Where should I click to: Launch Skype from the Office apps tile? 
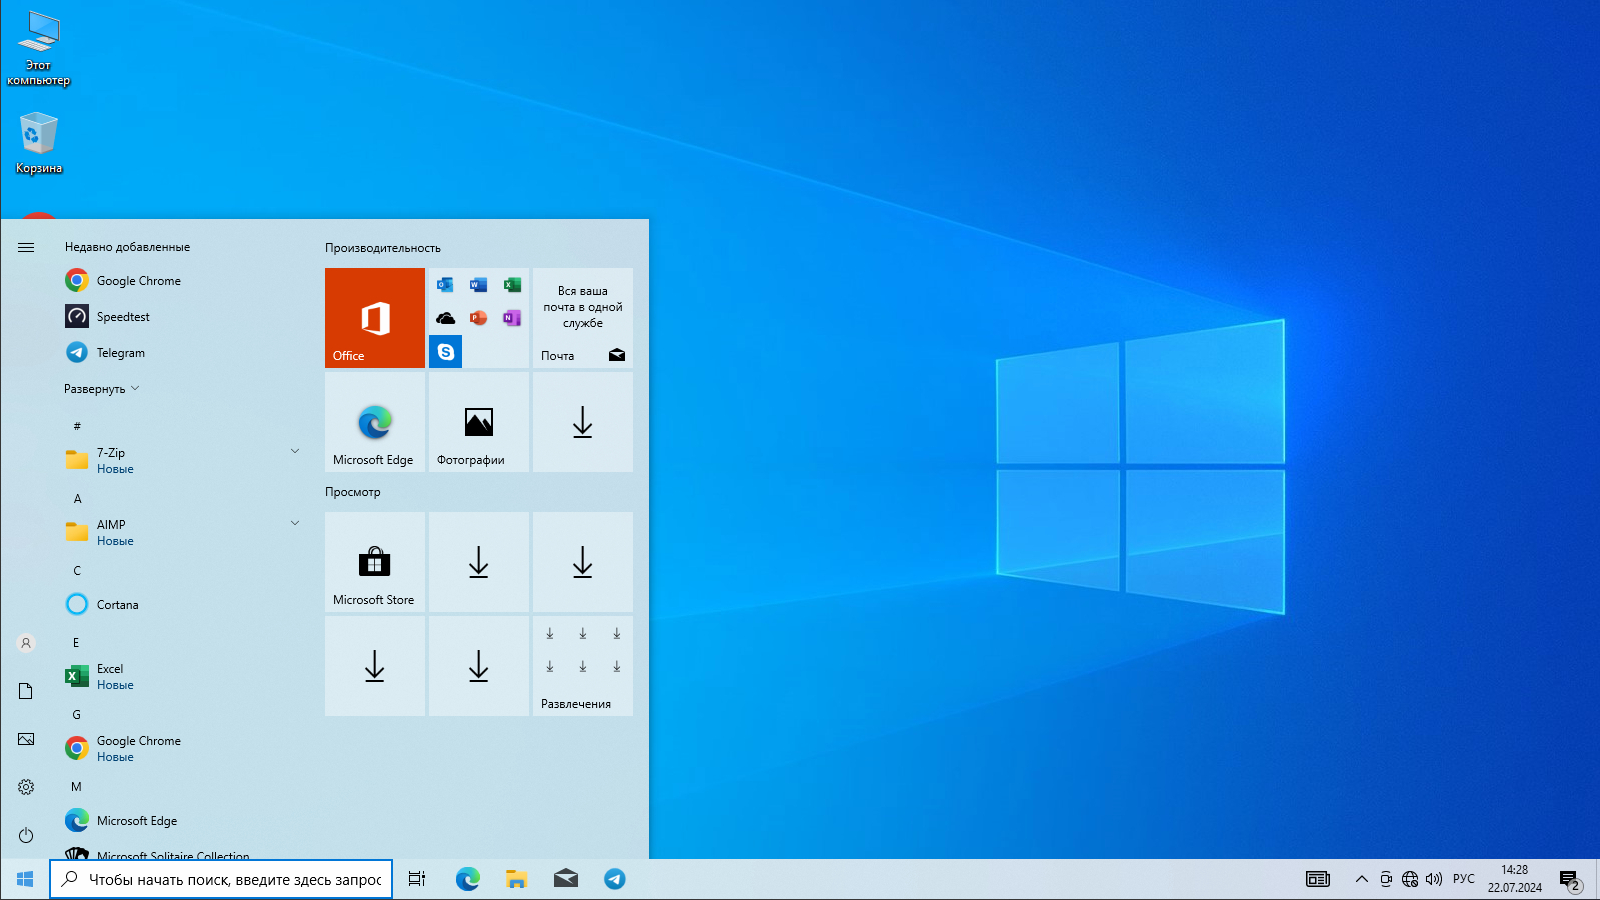[x=446, y=352]
